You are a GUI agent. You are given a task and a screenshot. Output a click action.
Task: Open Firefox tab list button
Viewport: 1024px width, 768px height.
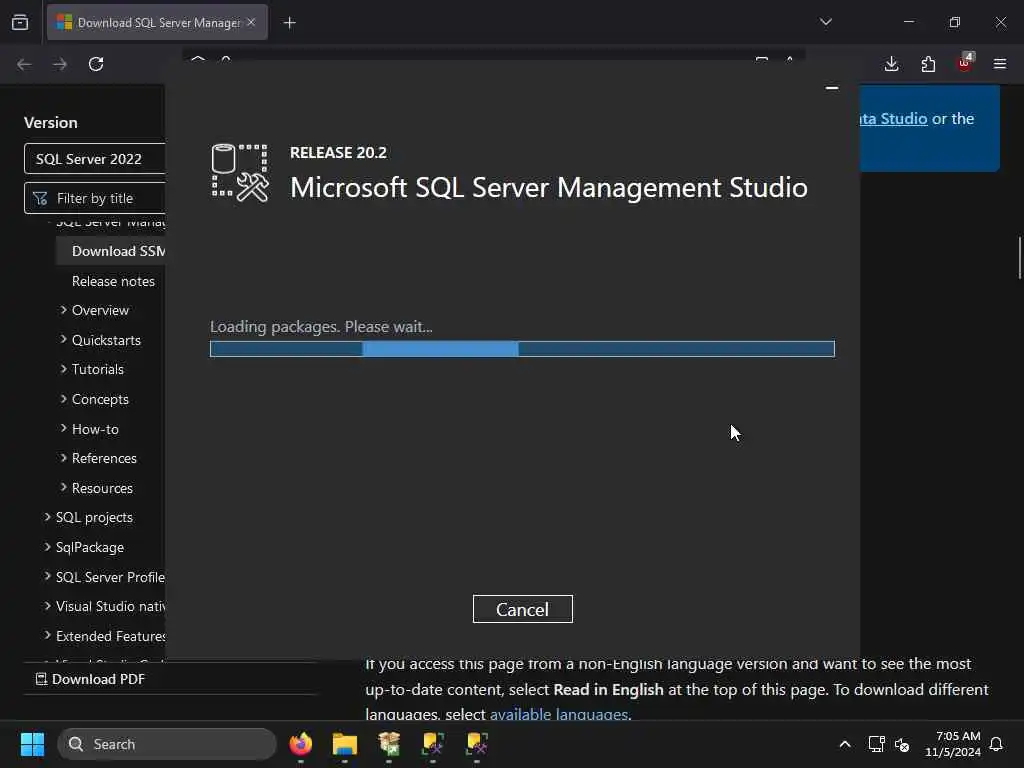20,23
